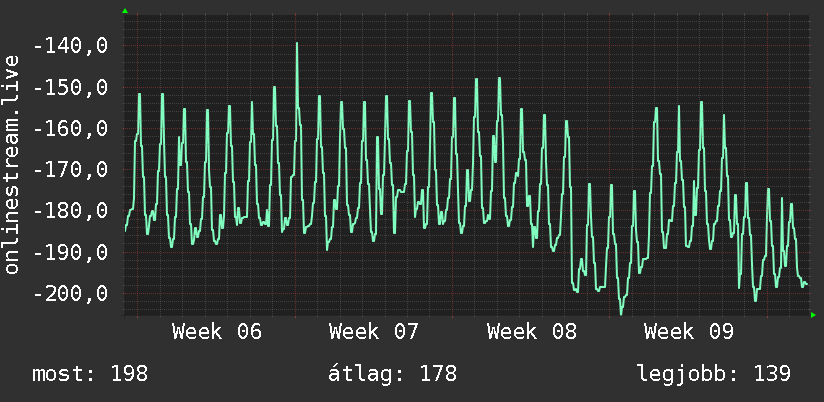Click the vertical 'onlinestream.live' axis title

tap(11, 164)
